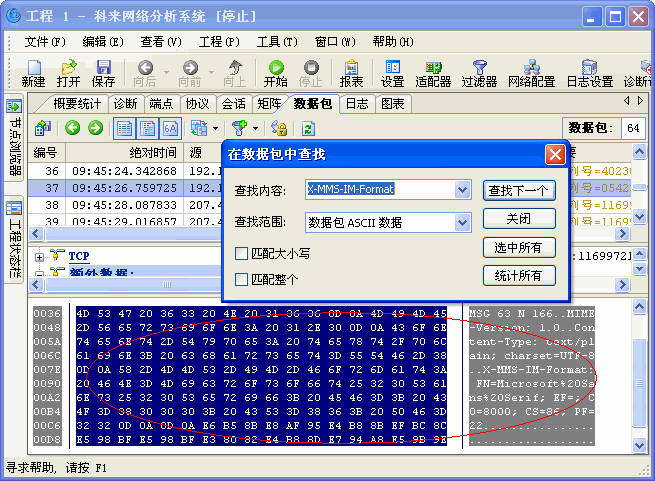The width and height of the screenshot is (655, 481).
Task: Open the dropdown arrow beside 向后
Action: point(166,73)
